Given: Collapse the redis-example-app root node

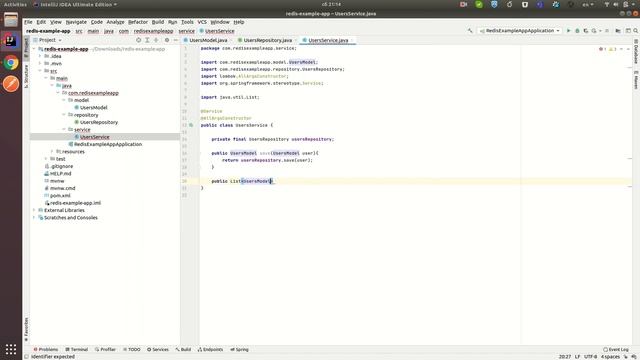Looking at the screenshot, I should click(x=34, y=49).
